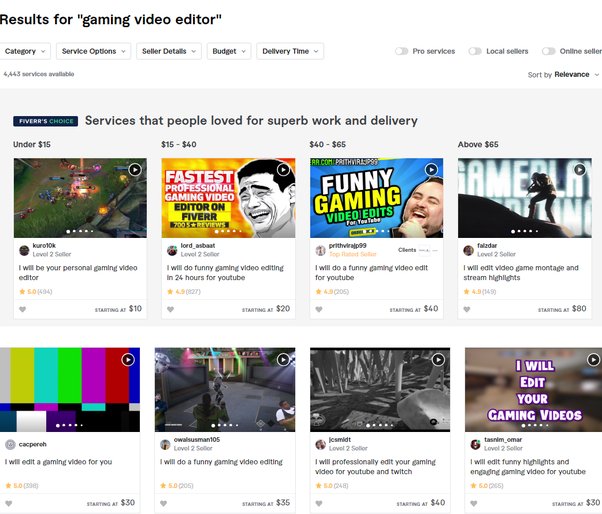Open the Gameplay Editing soldier thumbnail
602x514 pixels.
pos(524,198)
